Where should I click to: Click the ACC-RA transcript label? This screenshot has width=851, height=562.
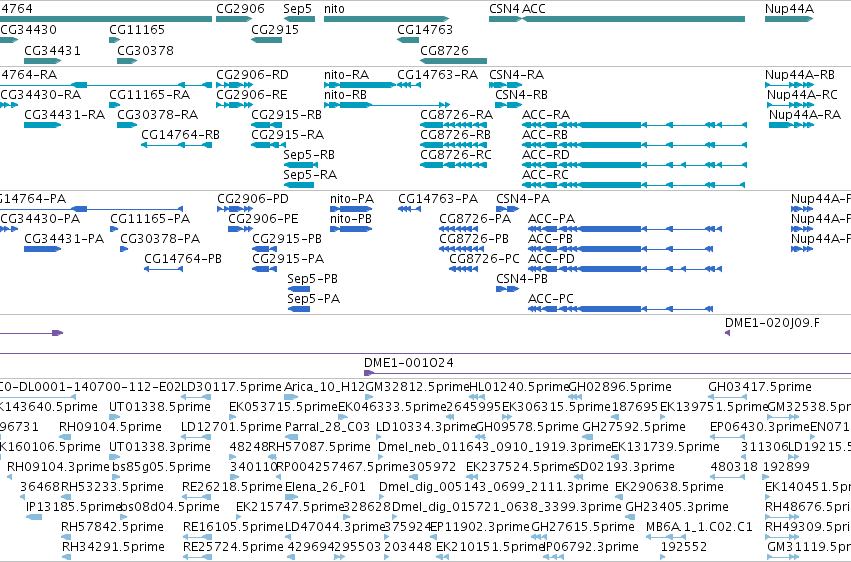[x=546, y=114]
